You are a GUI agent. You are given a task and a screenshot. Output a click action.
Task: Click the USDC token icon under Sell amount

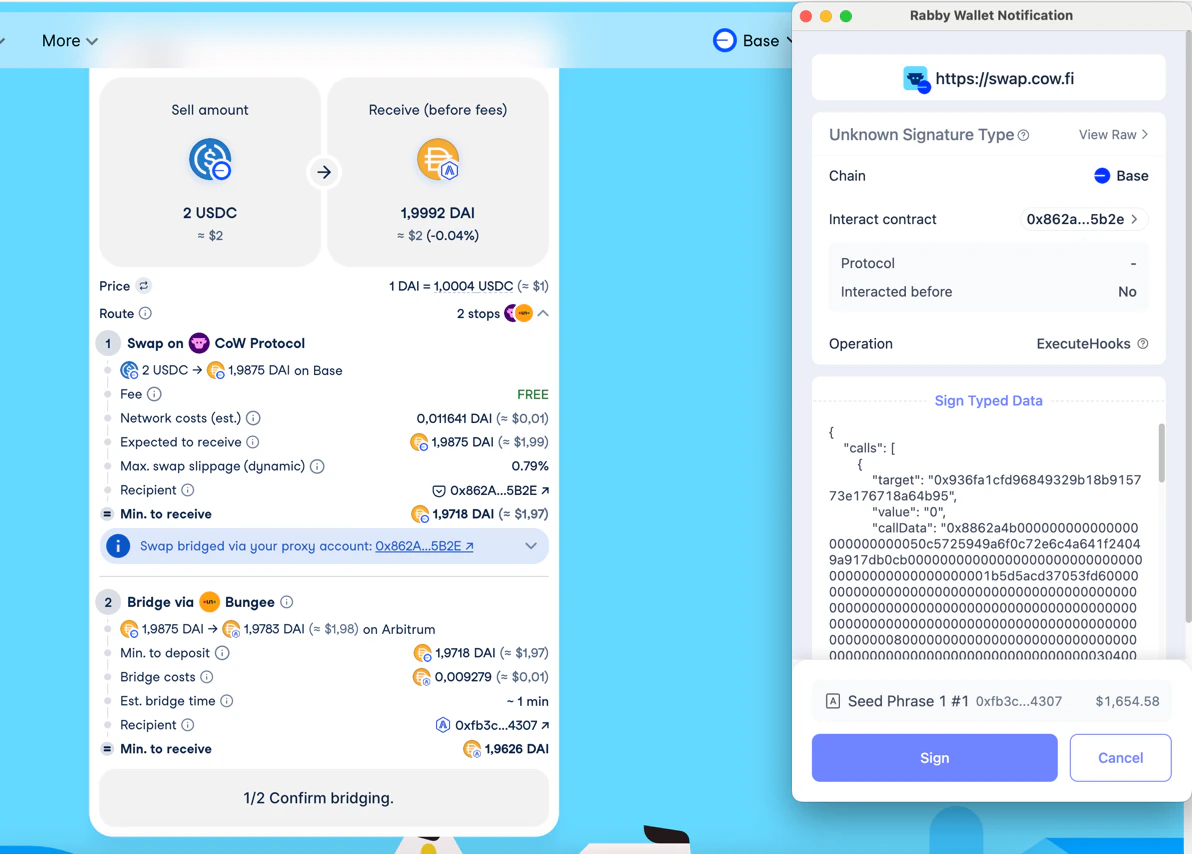coord(210,160)
